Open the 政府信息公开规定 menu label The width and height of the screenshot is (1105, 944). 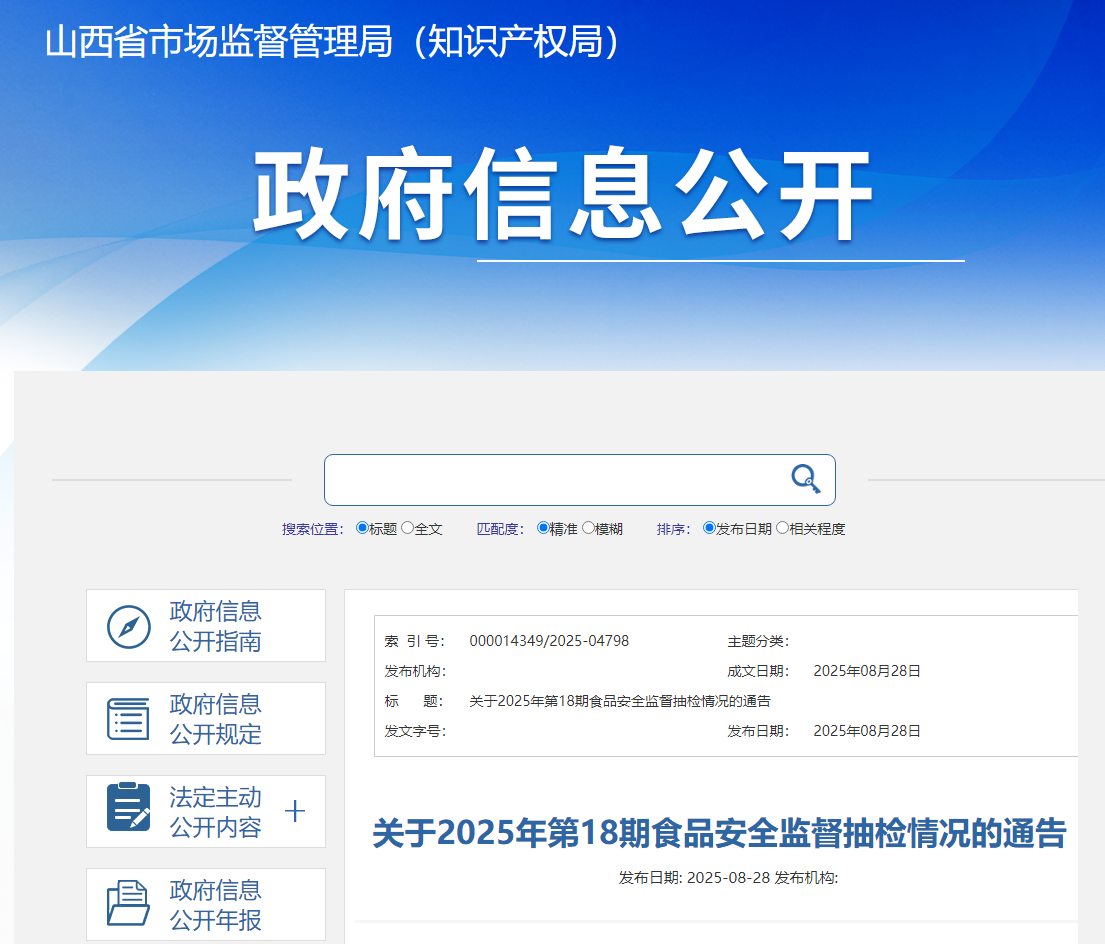coord(215,719)
